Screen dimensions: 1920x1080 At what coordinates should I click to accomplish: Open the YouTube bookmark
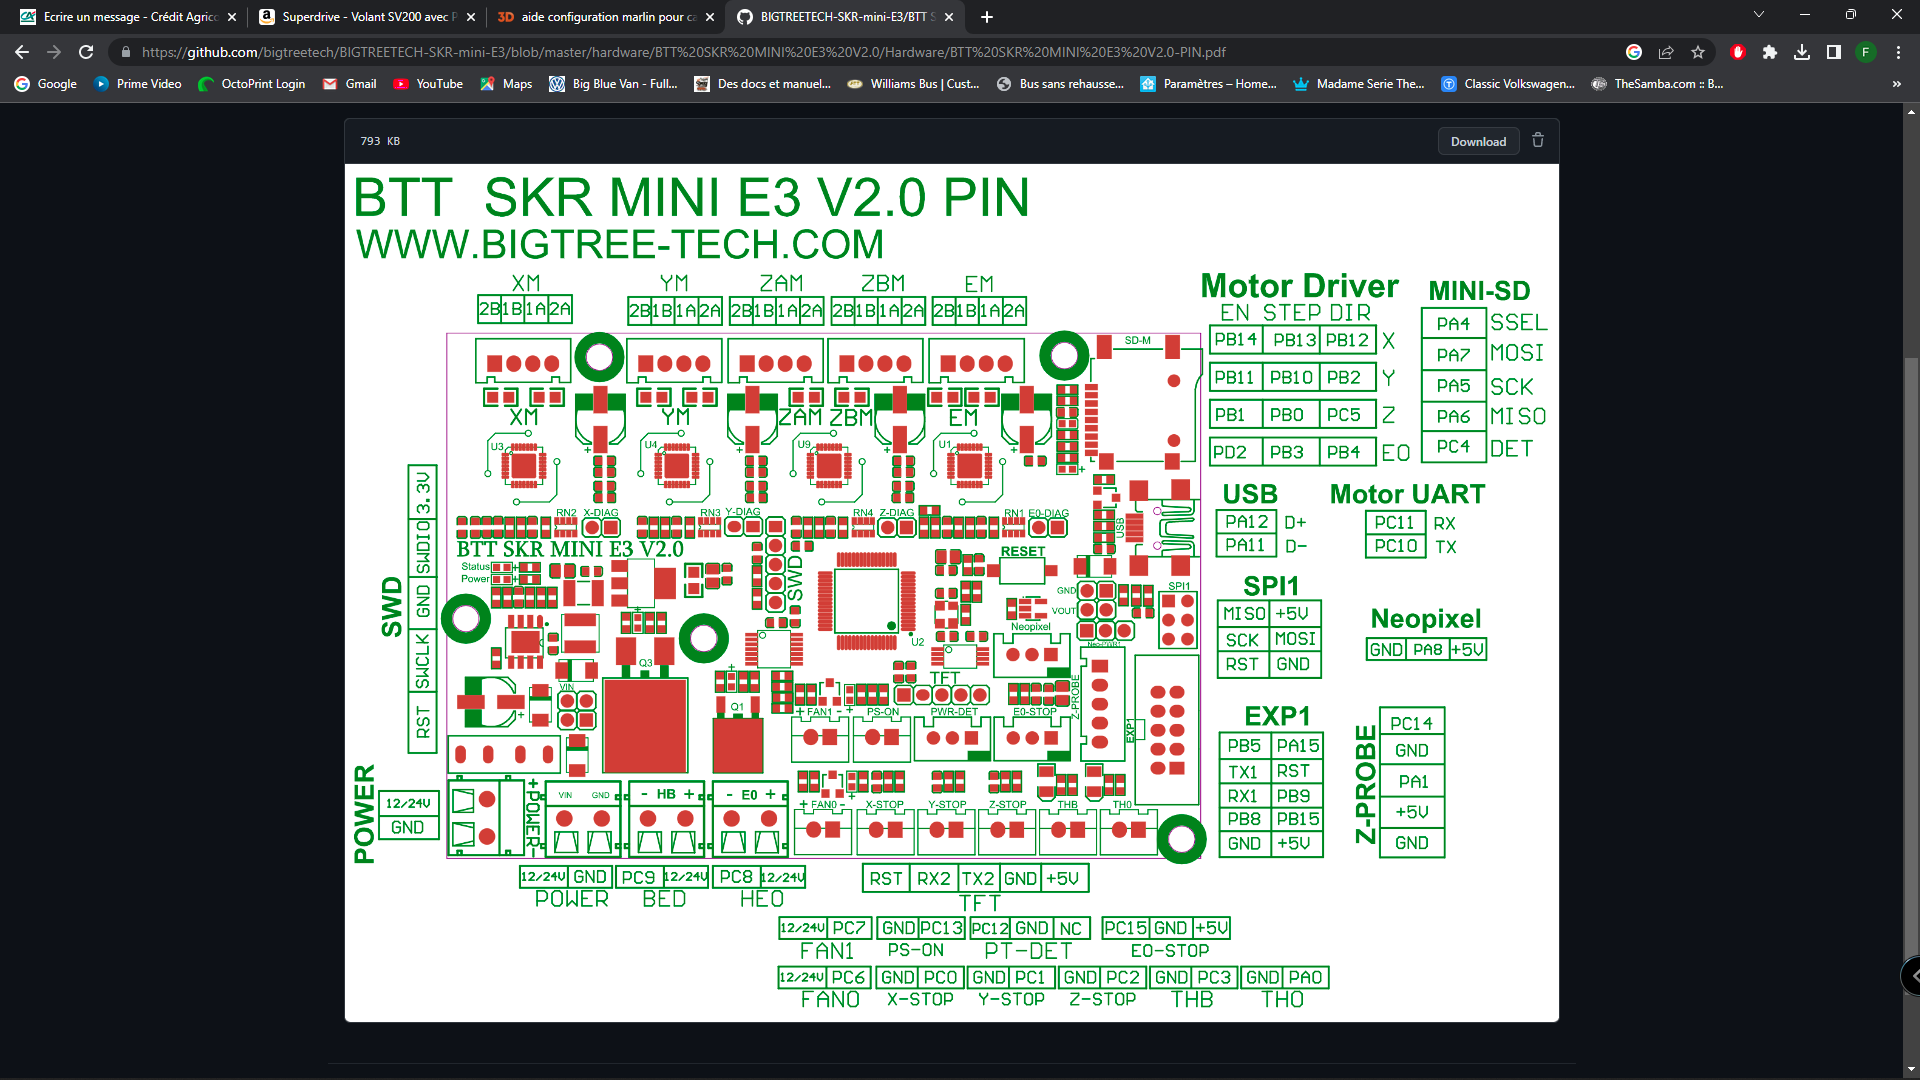coord(429,84)
